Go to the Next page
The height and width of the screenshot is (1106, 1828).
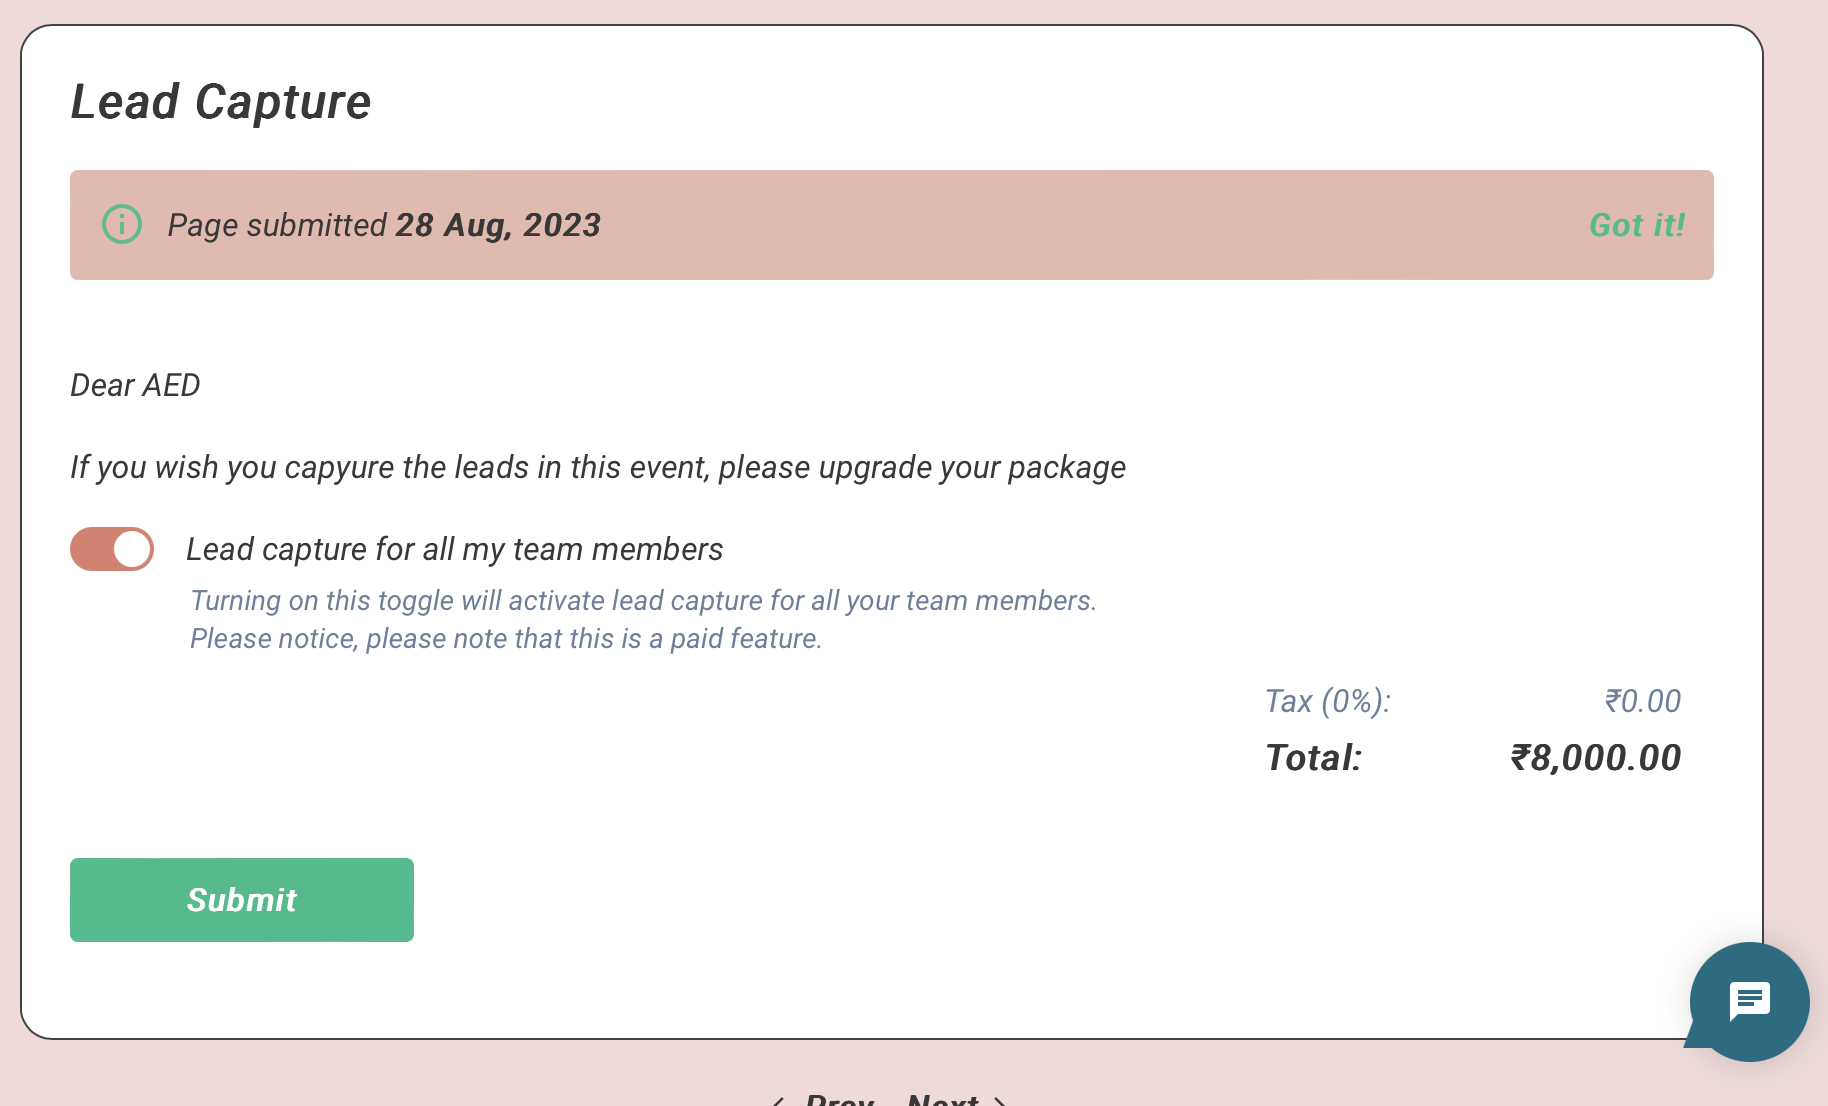(942, 1100)
